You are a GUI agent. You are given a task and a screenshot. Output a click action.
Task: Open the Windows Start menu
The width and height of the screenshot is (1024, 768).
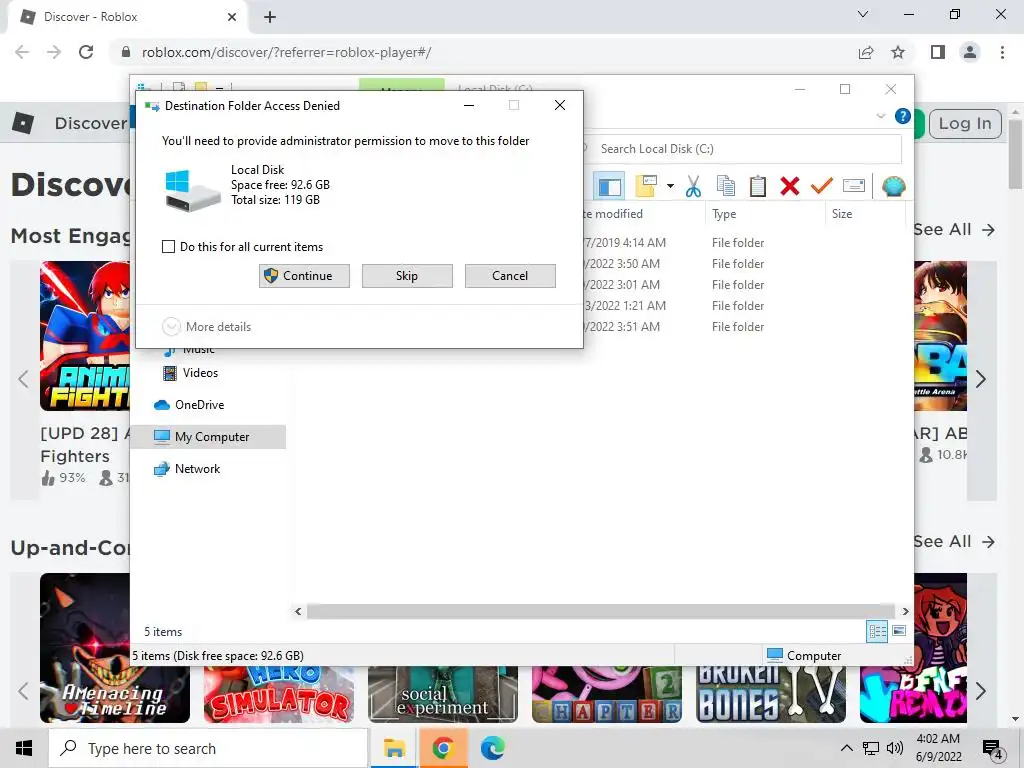point(24,748)
